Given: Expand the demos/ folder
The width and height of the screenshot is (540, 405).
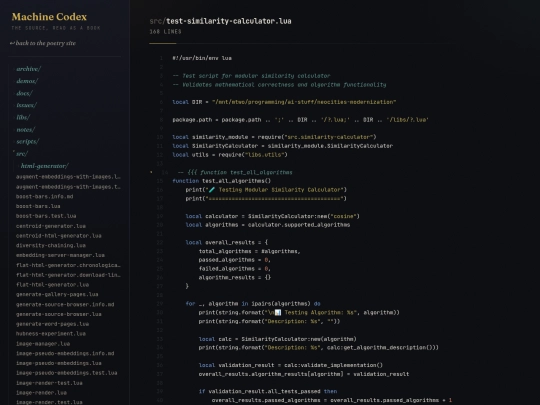Looking at the screenshot, I should 27,81.
